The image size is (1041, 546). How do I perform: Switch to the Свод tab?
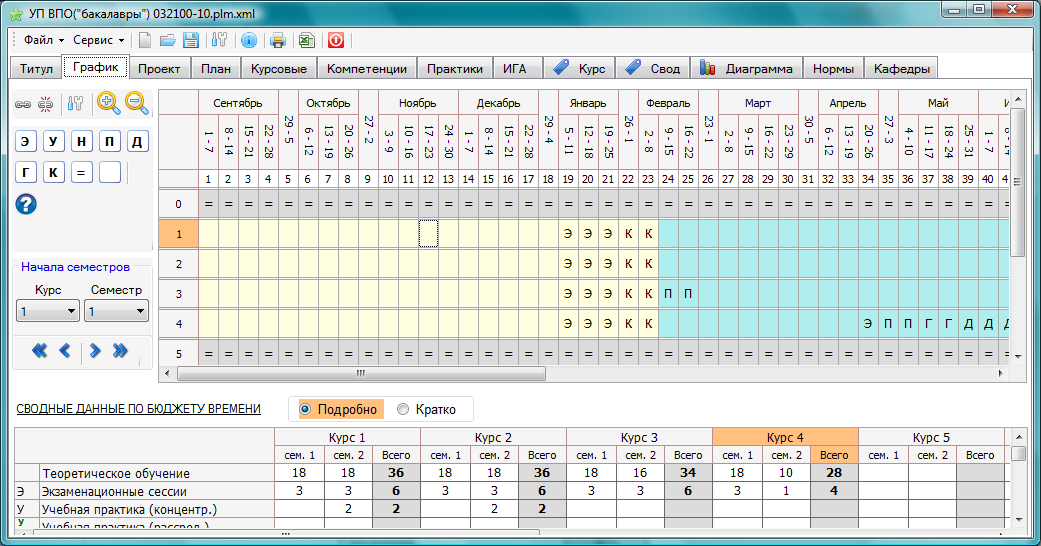click(653, 68)
